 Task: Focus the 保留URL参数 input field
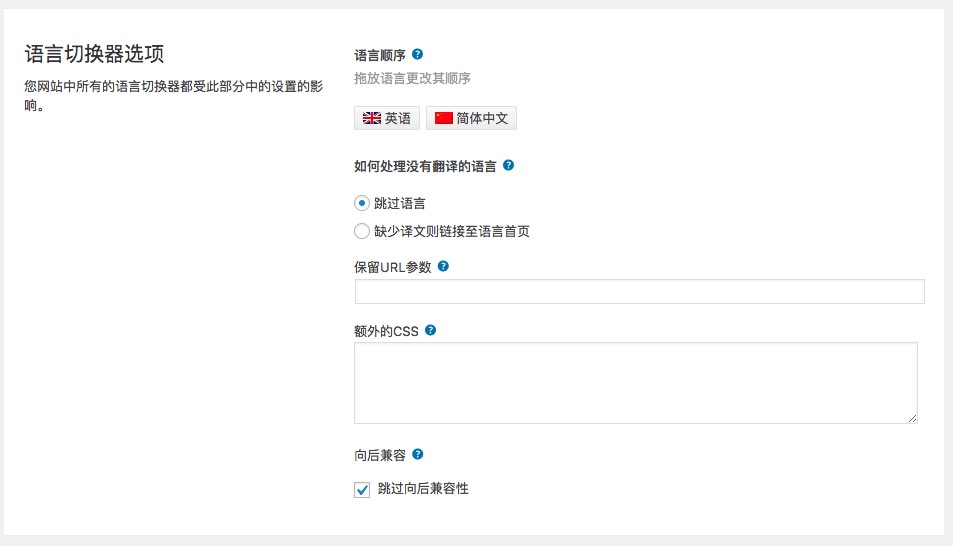[639, 292]
